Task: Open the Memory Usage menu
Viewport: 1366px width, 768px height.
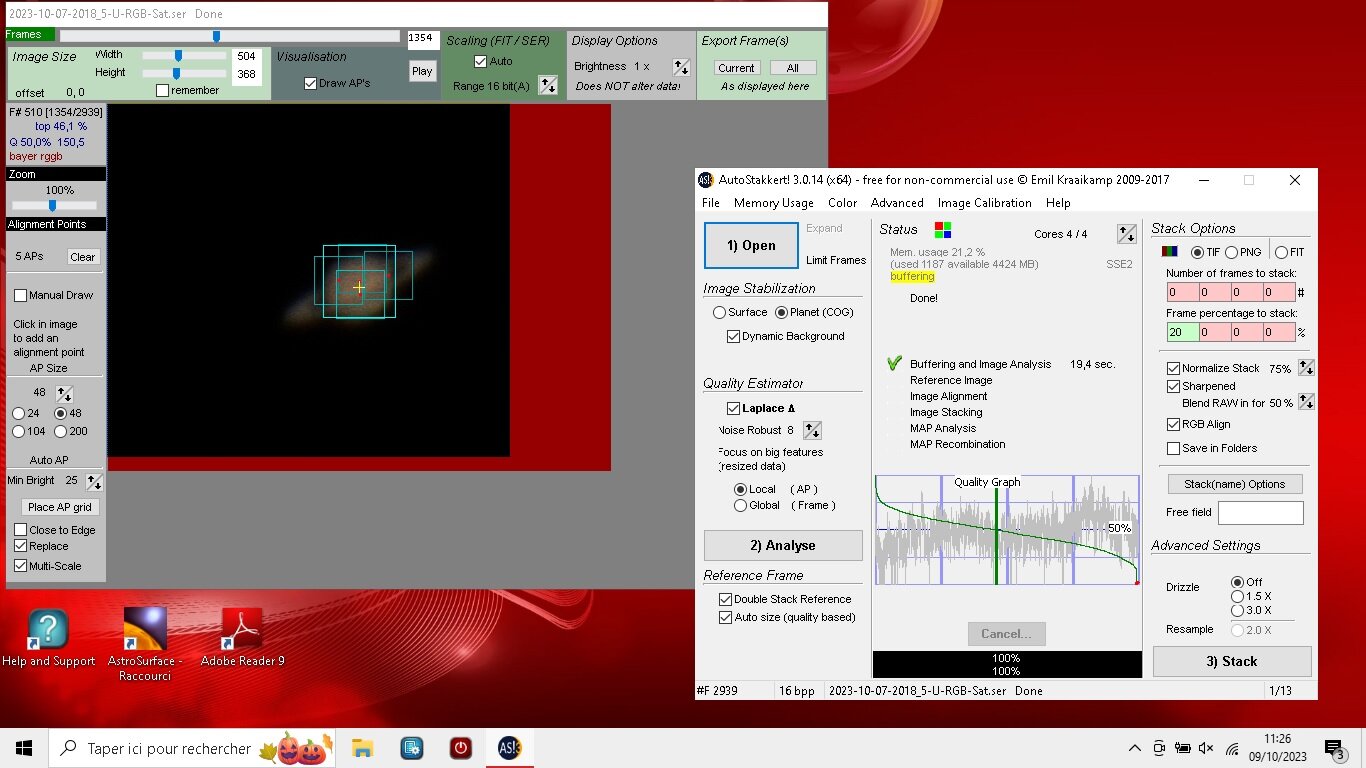Action: (x=773, y=203)
